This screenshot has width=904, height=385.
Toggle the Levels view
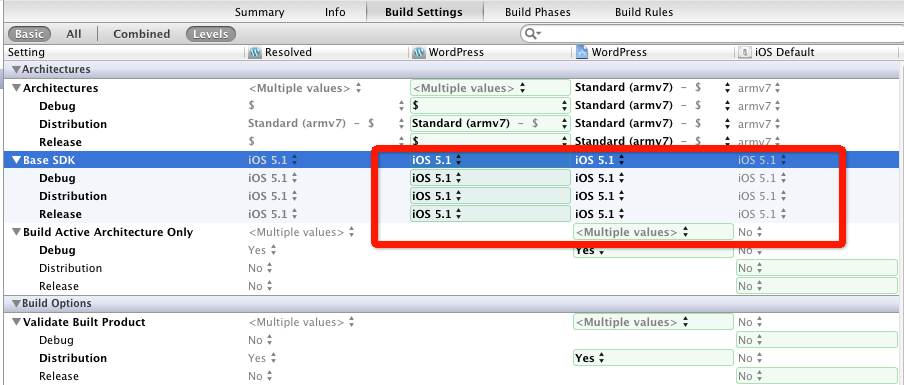(210, 34)
